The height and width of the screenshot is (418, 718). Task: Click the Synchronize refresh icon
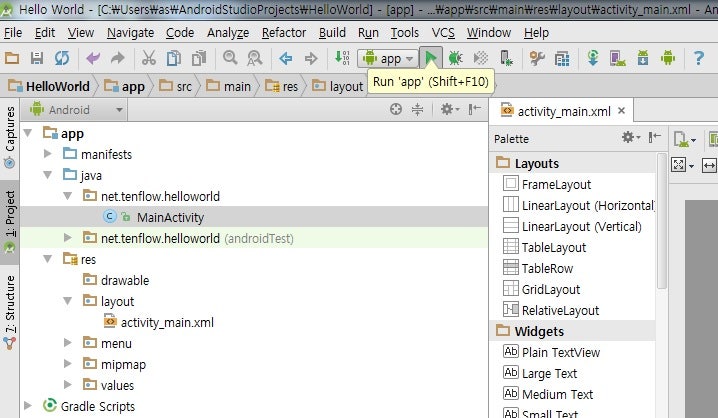[x=62, y=58]
